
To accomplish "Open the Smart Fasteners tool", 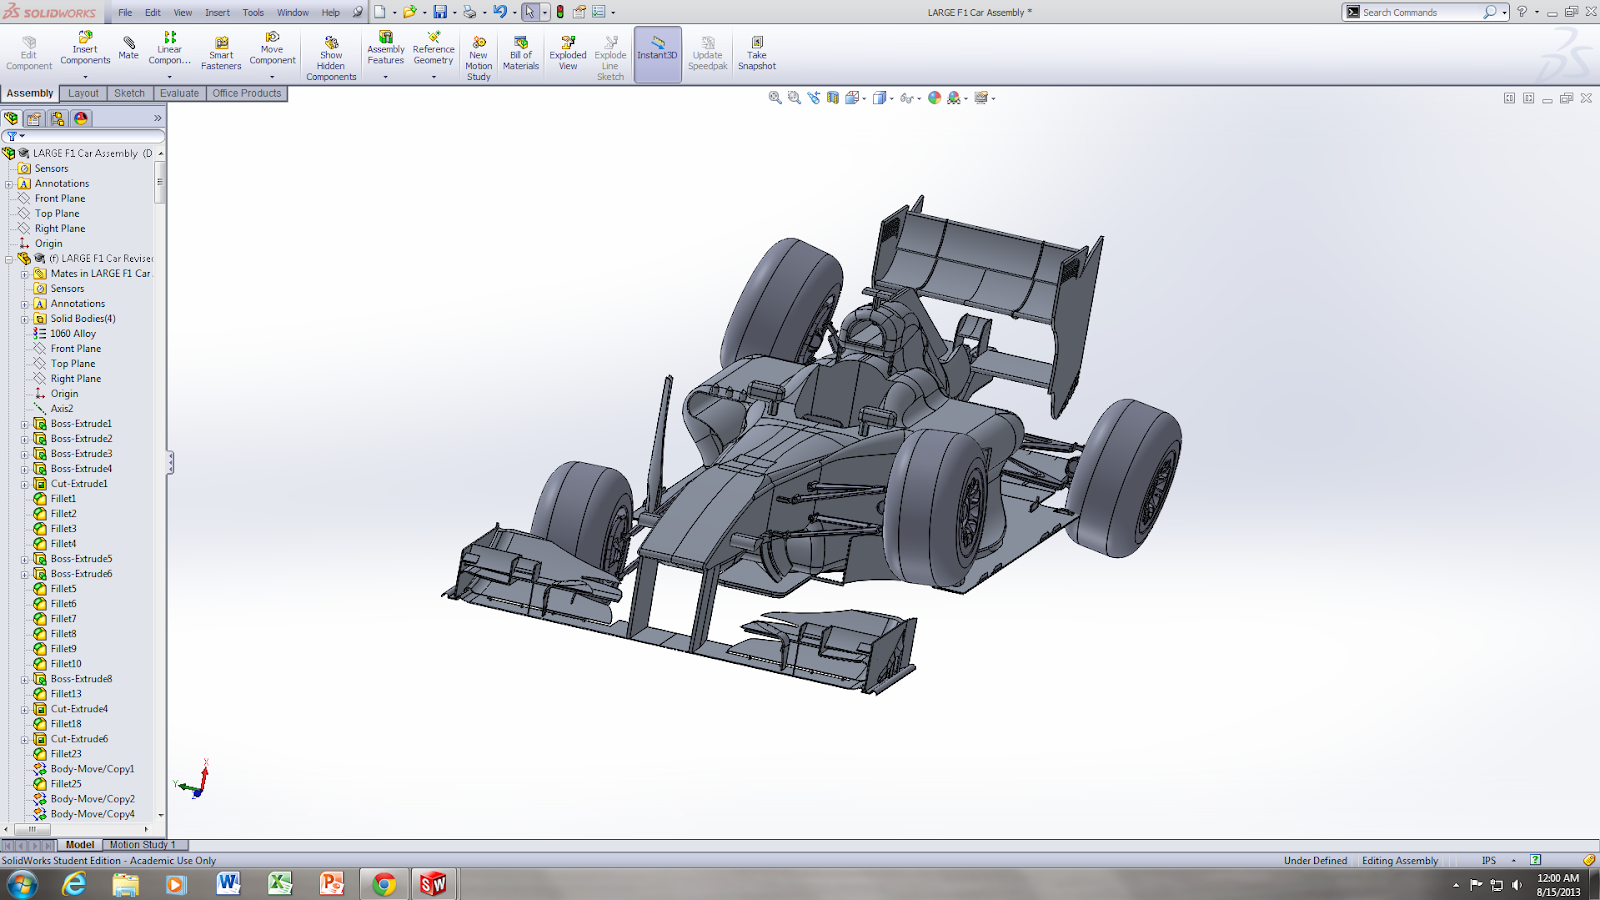I will (x=220, y=50).
